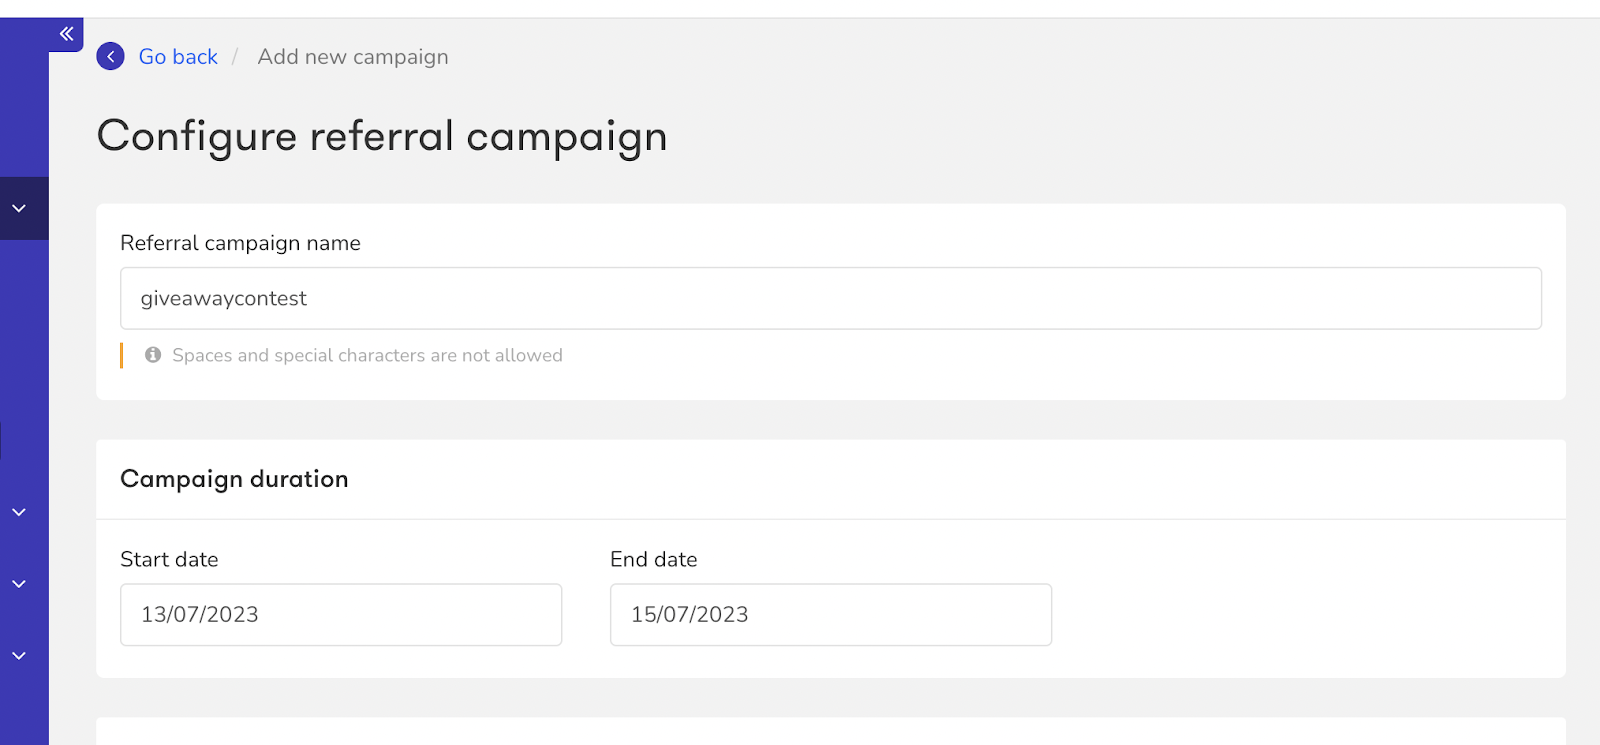This screenshot has width=1600, height=745.
Task: Open the End date picker field
Action: click(831, 615)
